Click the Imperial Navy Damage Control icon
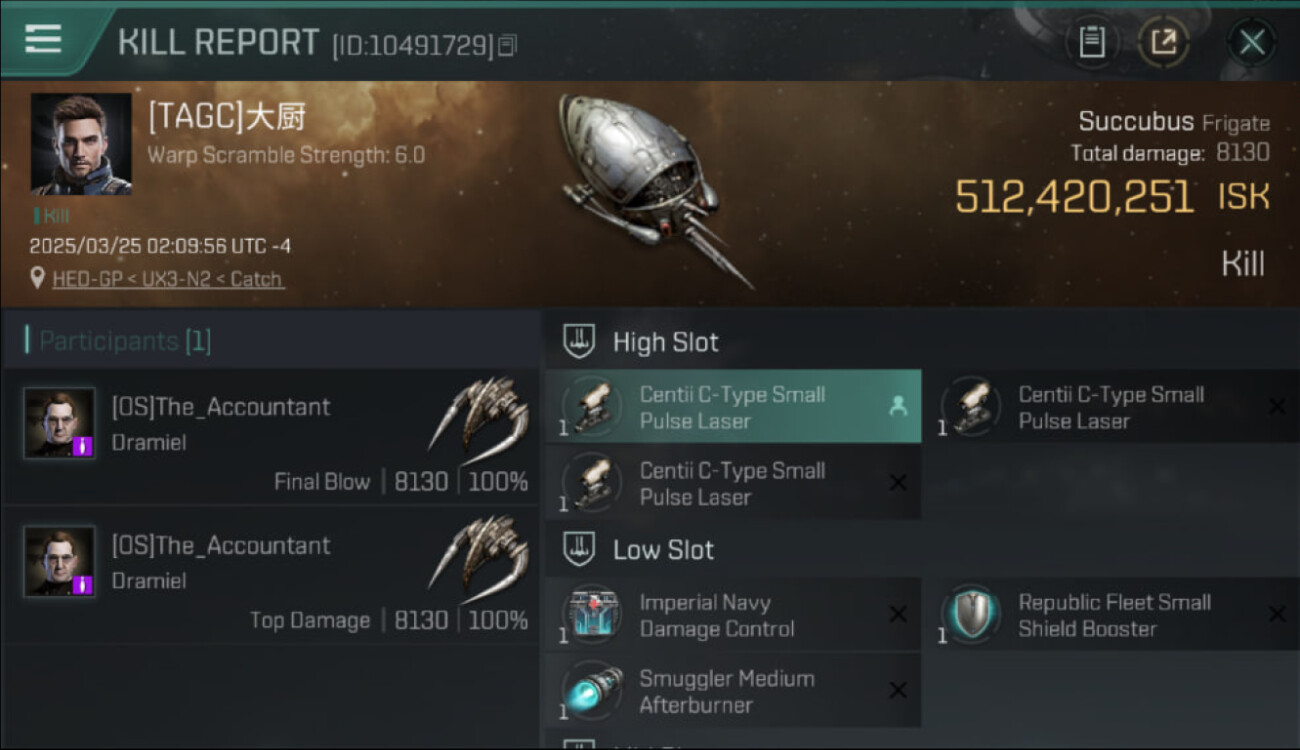Viewport: 1300px width, 750px height. pyautogui.click(x=592, y=615)
